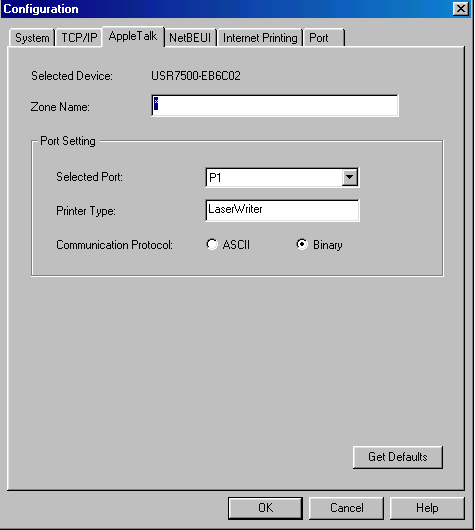The height and width of the screenshot is (530, 475).
Task: Expand the Selected Port dropdown arrow
Action: pos(350,177)
